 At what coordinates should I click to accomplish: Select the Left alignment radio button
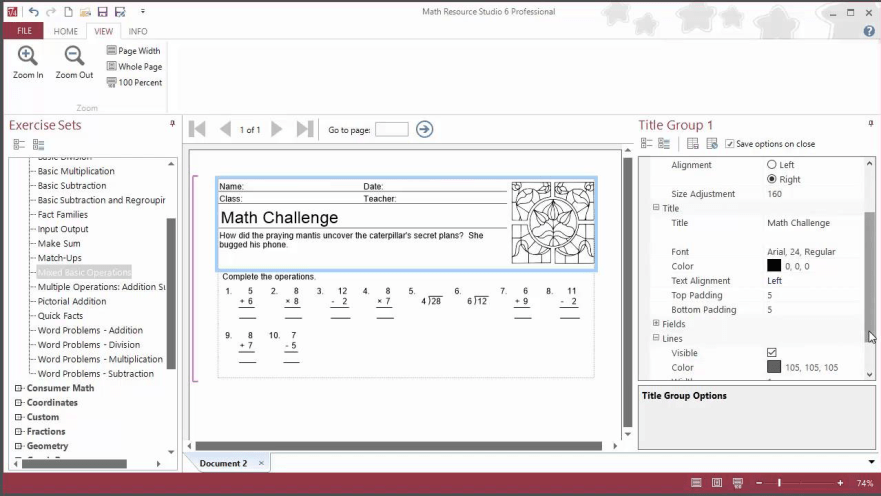click(x=772, y=165)
